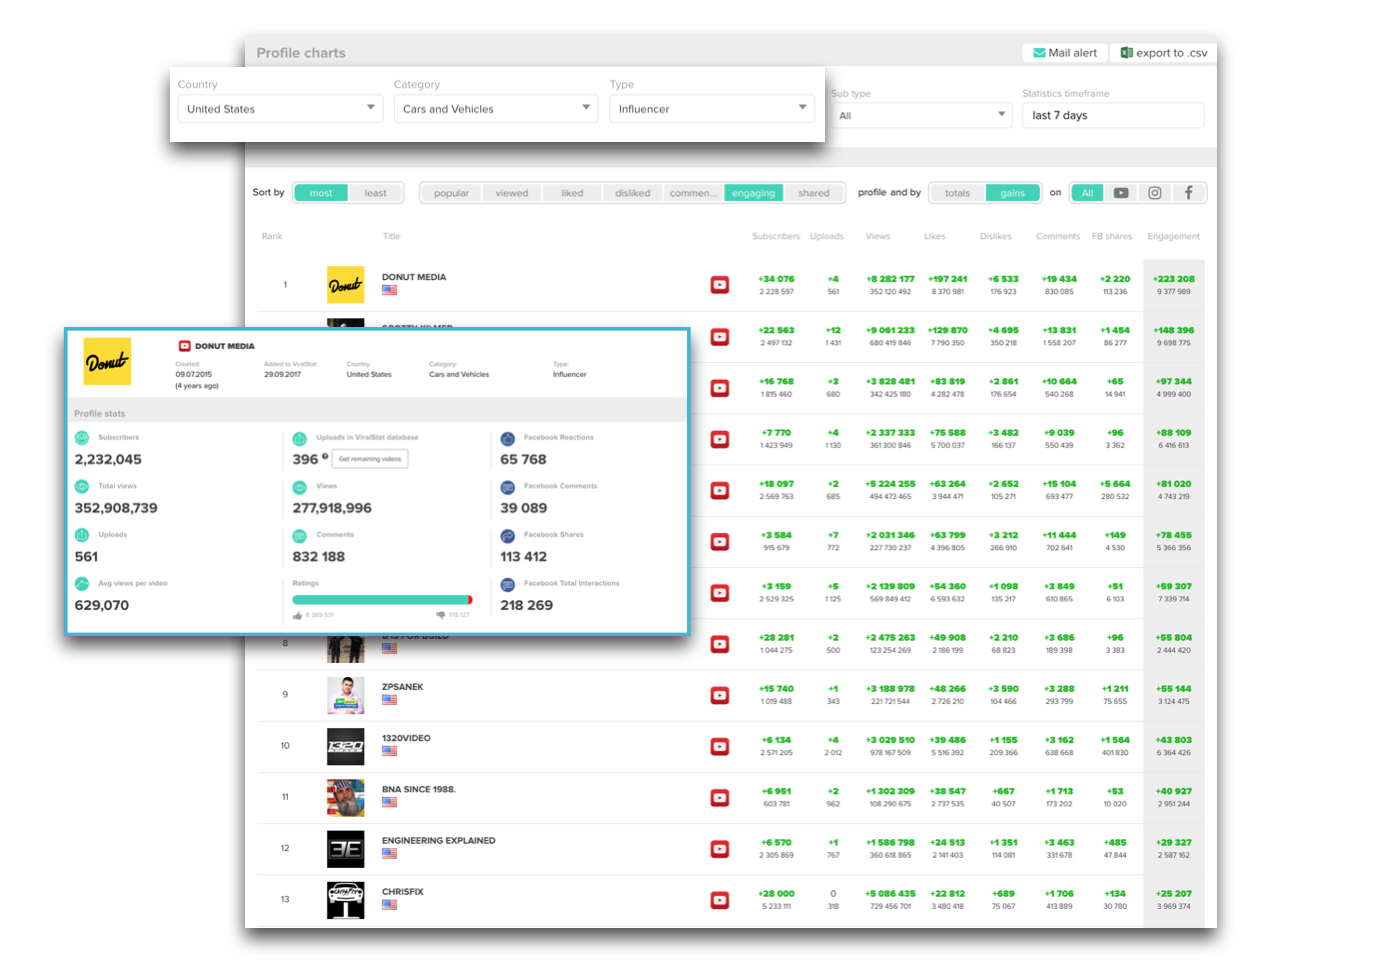The width and height of the screenshot is (1396, 972).
Task: Click YouTube icon in ZPSANEK row
Action: click(x=720, y=695)
